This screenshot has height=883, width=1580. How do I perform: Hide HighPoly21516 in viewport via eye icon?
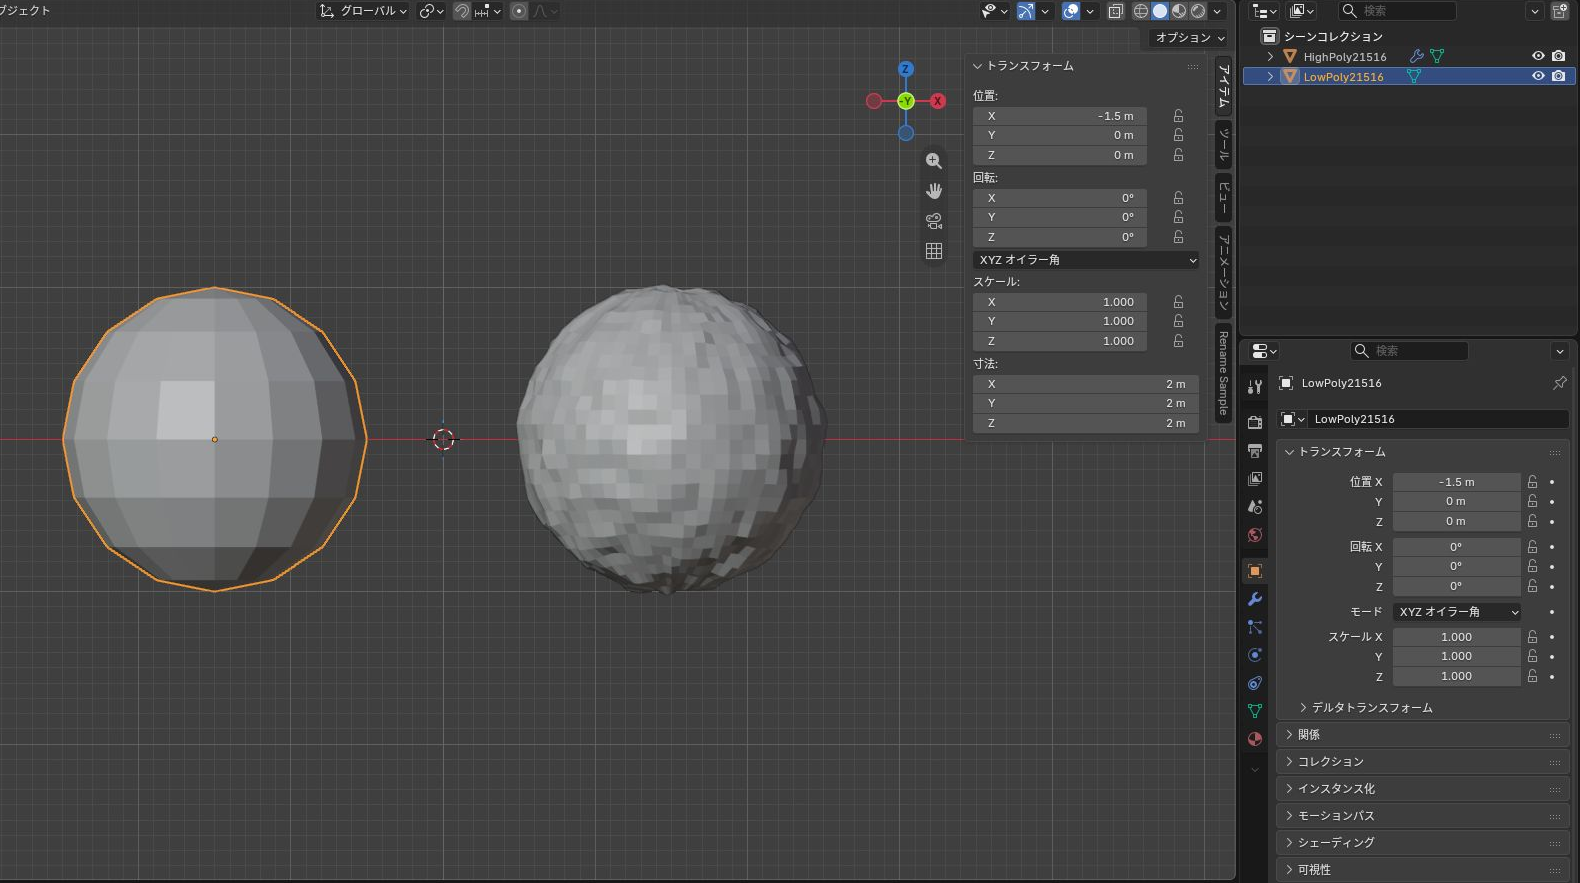click(x=1538, y=56)
